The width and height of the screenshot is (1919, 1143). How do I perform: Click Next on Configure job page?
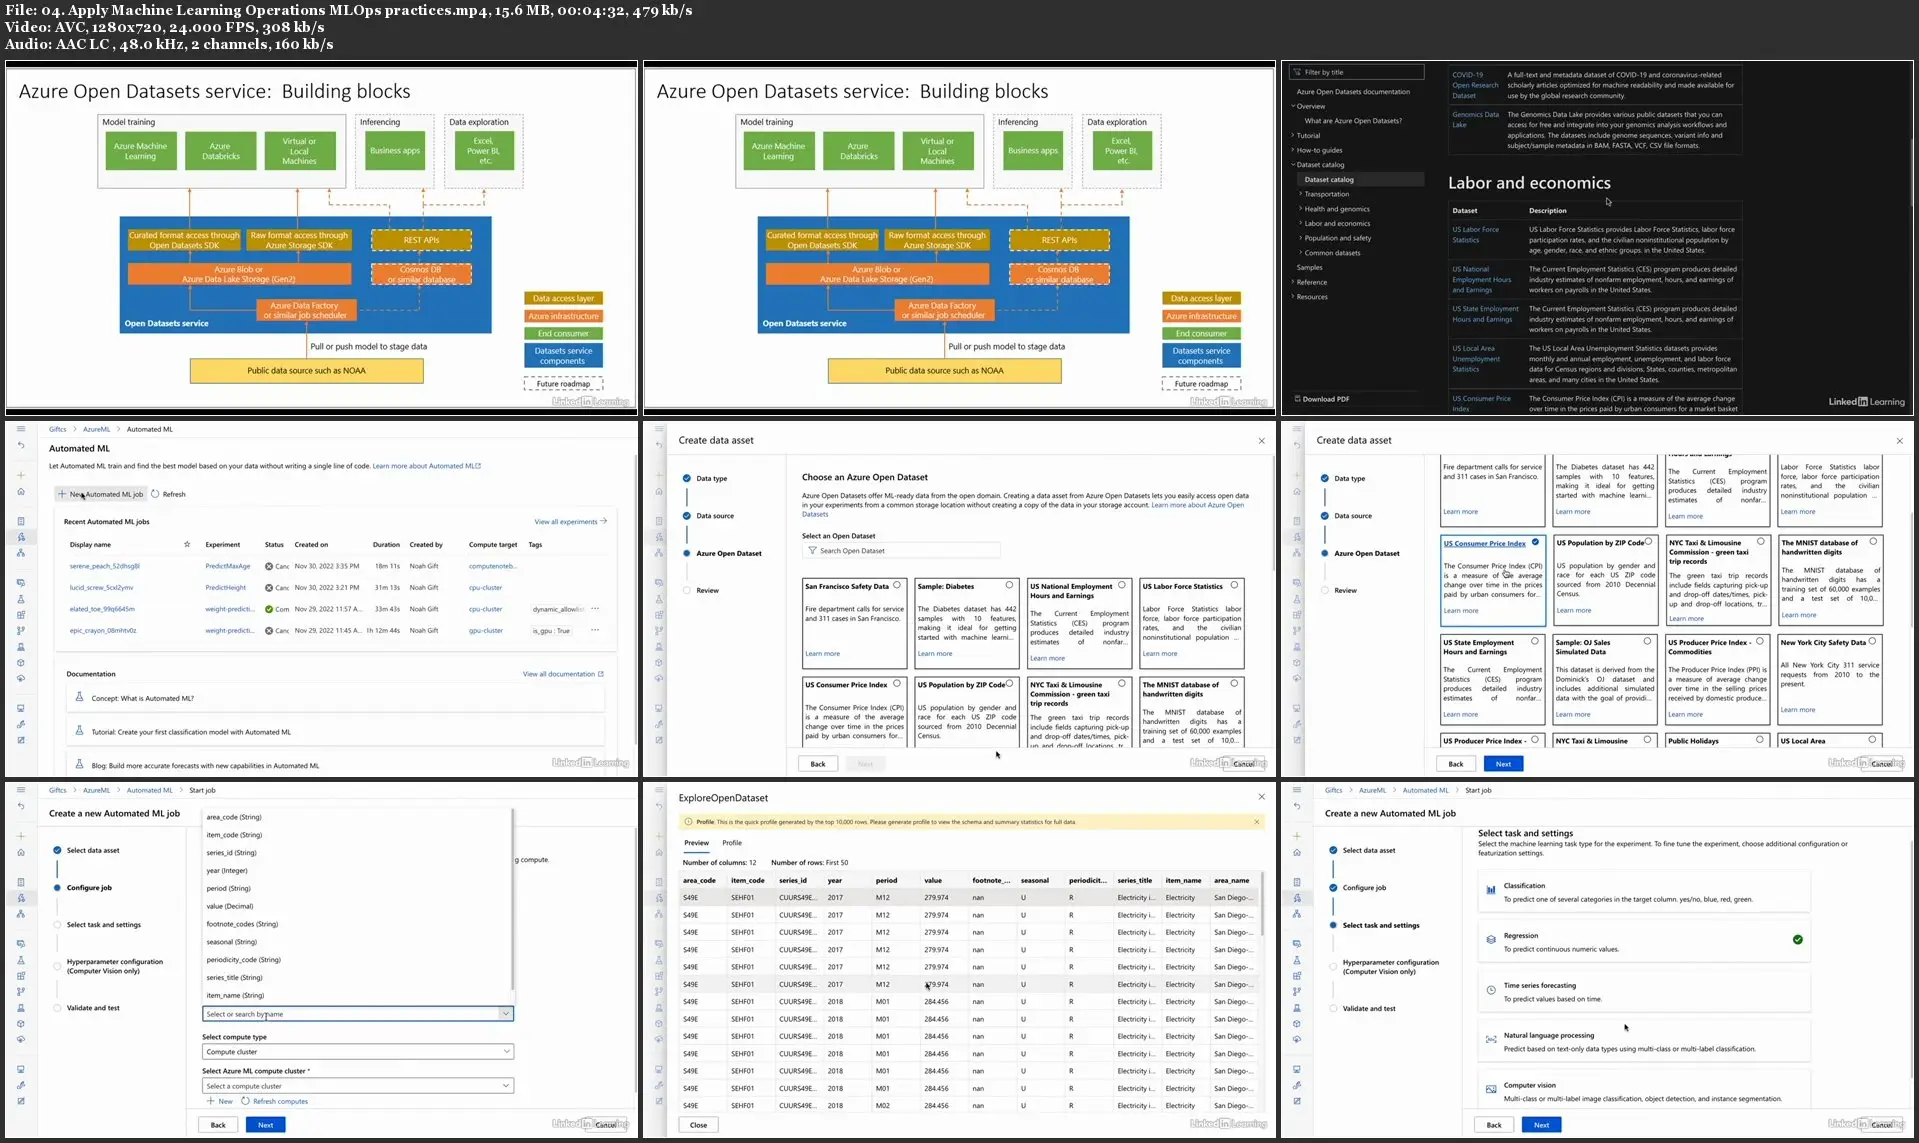pyautogui.click(x=265, y=1125)
